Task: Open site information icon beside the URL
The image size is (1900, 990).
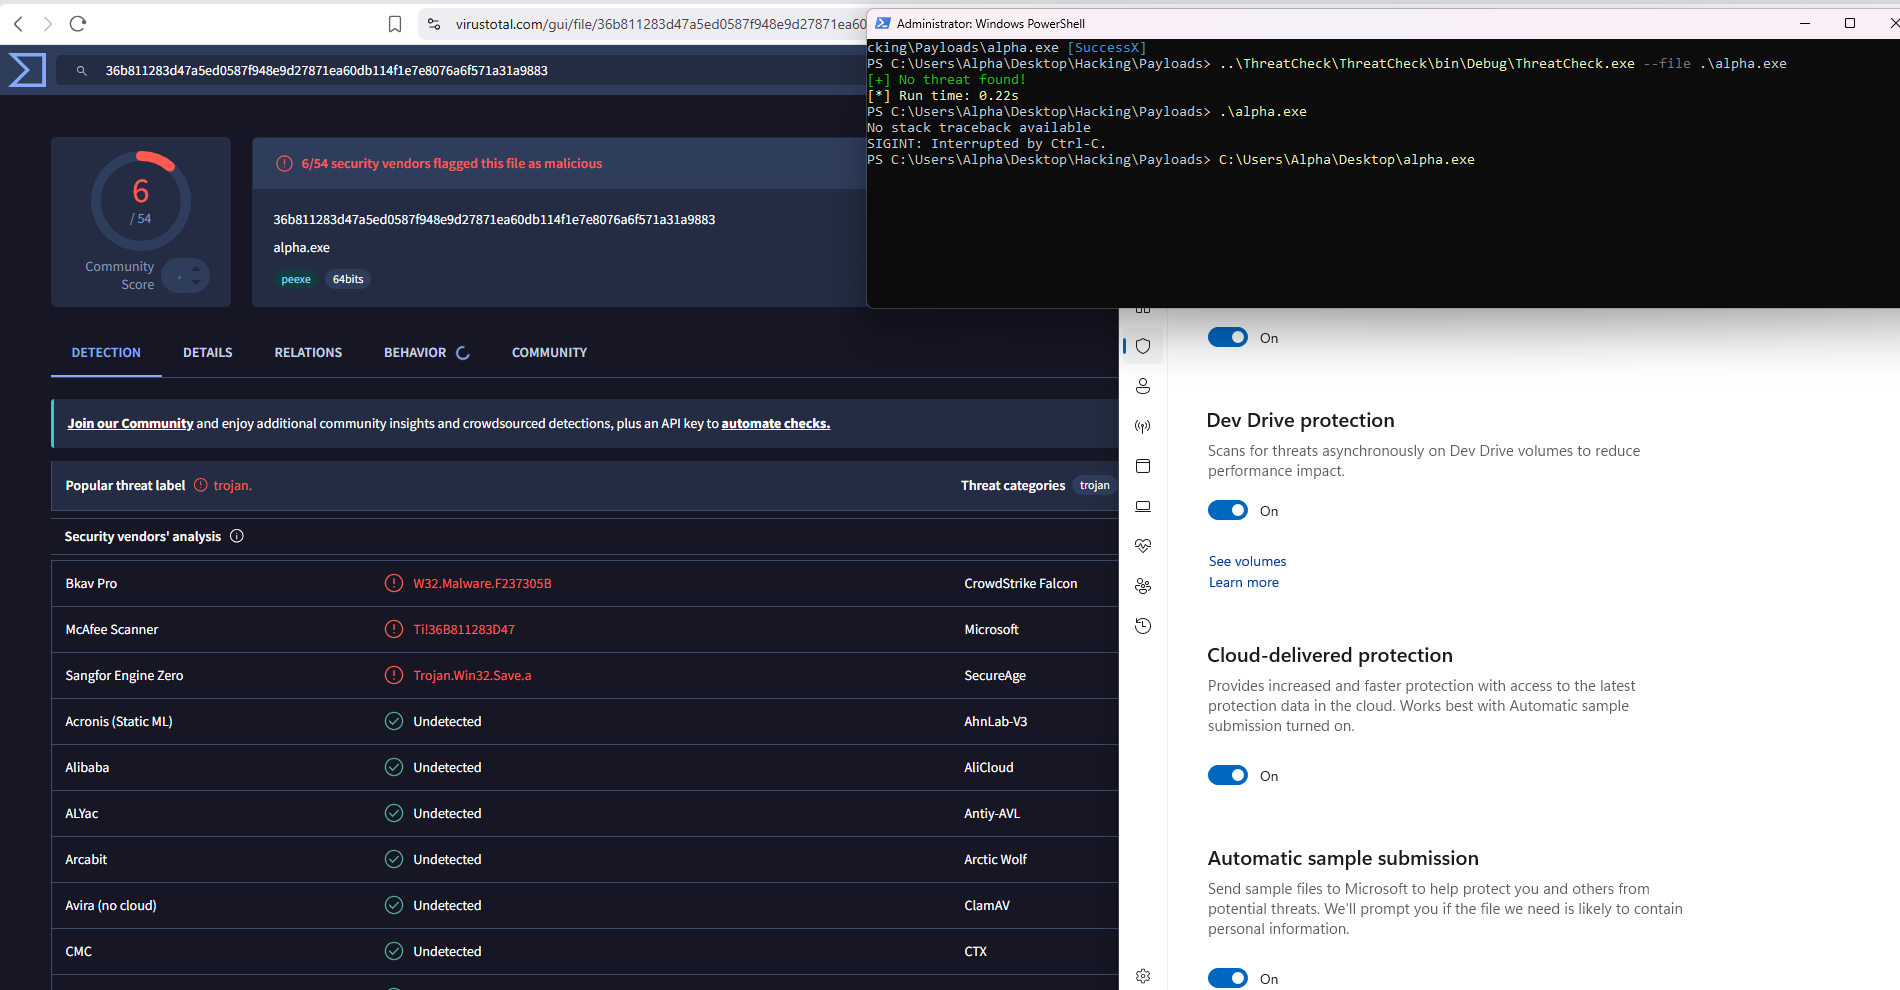Action: 433,24
